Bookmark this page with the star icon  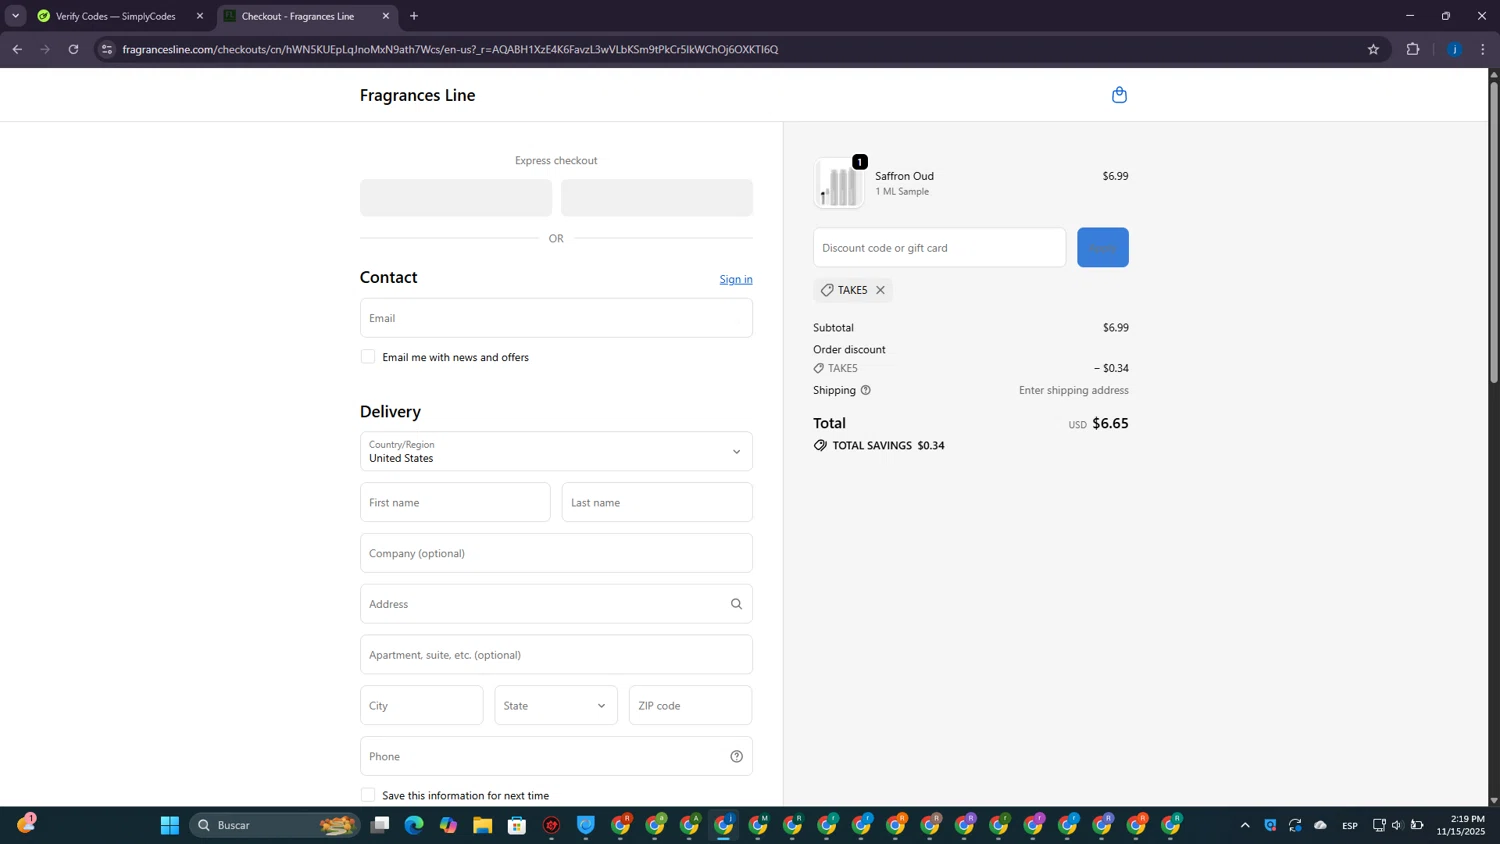tap(1373, 49)
